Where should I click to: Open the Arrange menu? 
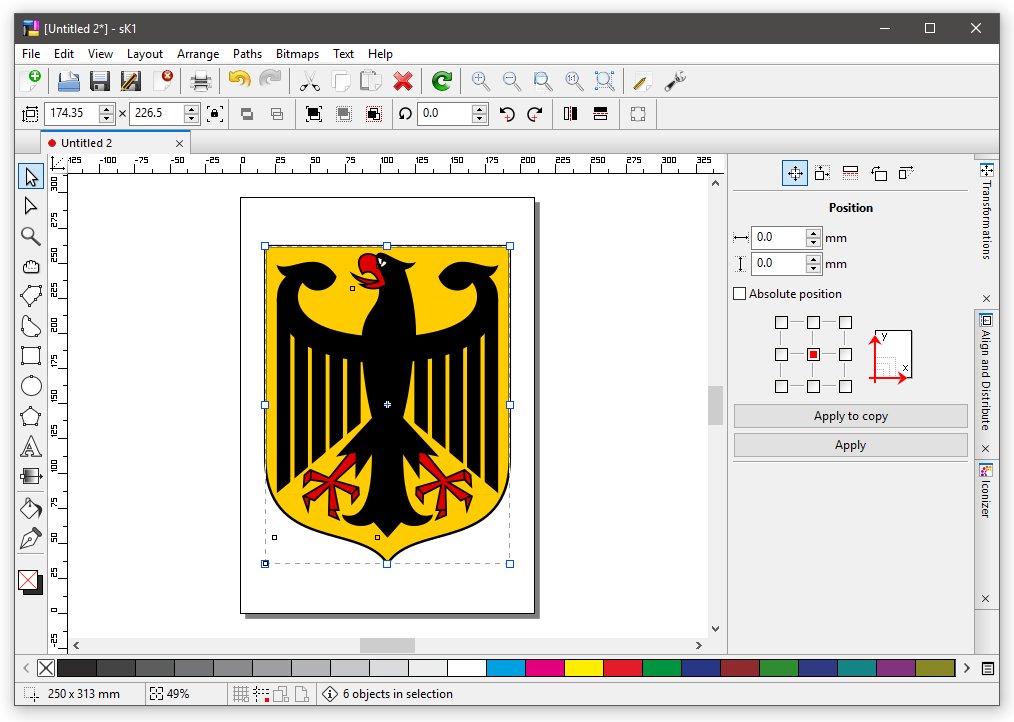coord(198,54)
